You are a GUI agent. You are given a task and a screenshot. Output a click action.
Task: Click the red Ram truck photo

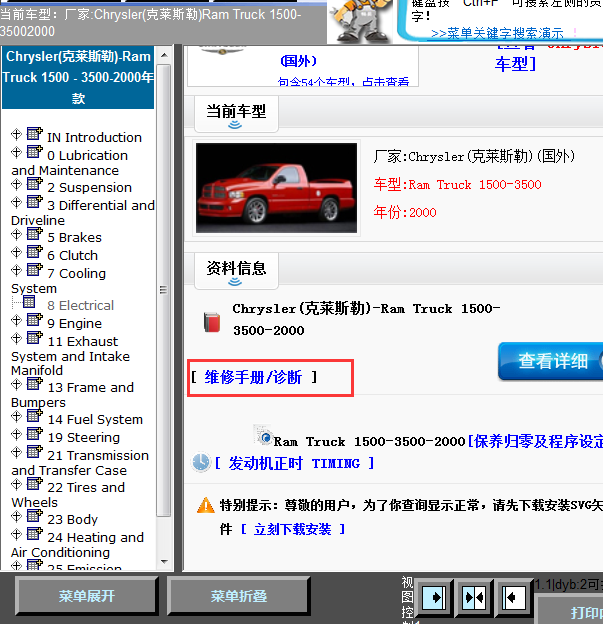(x=276, y=188)
